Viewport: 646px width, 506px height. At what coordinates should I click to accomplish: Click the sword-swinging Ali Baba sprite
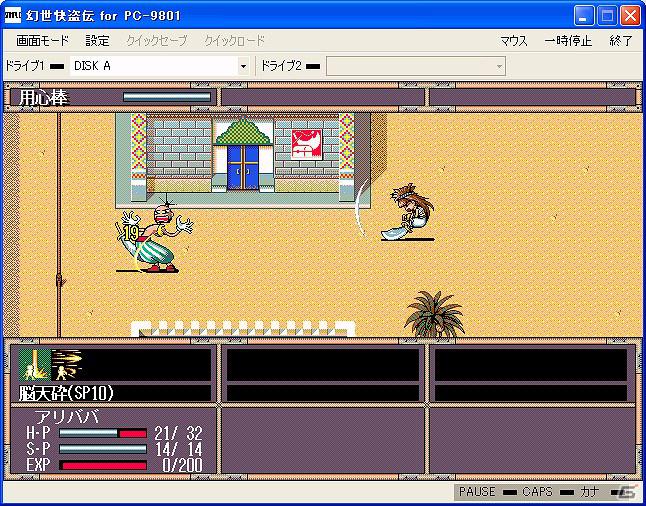click(x=408, y=212)
